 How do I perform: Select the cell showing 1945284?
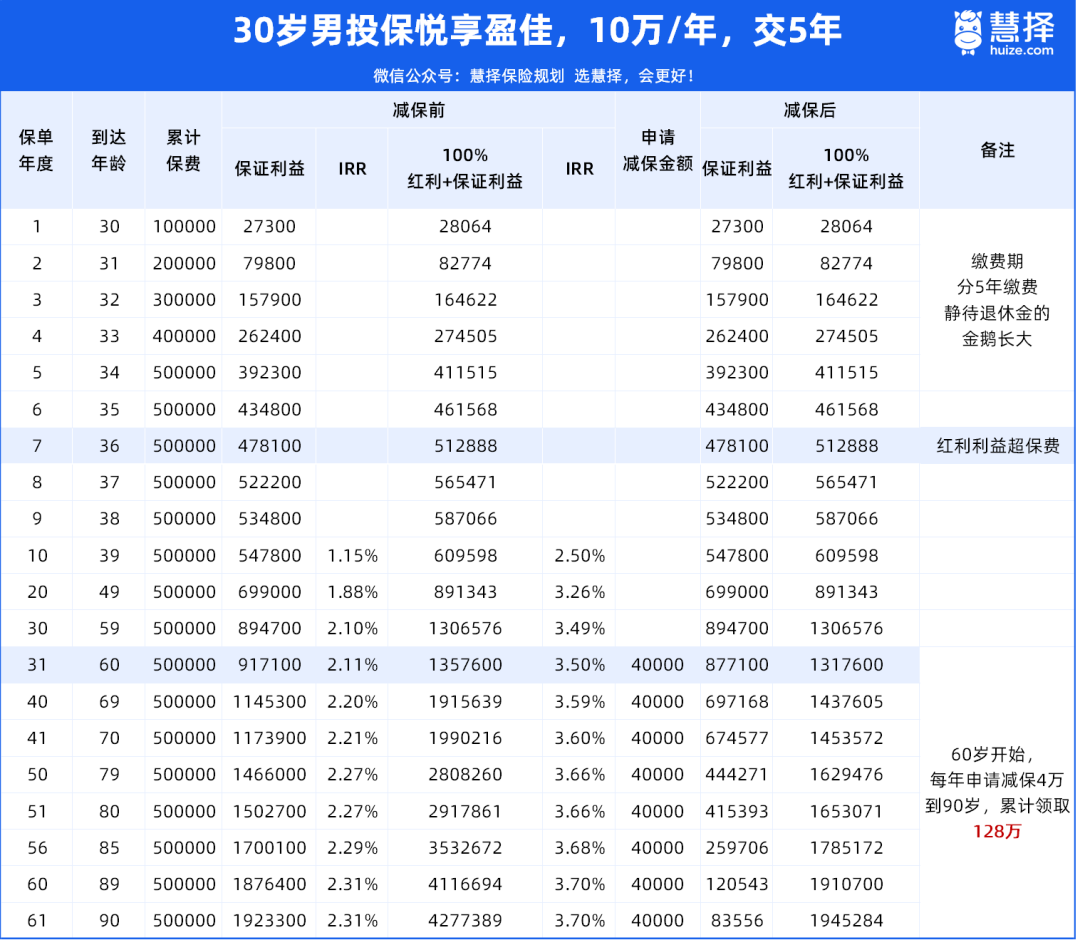pyautogui.click(x=846, y=921)
